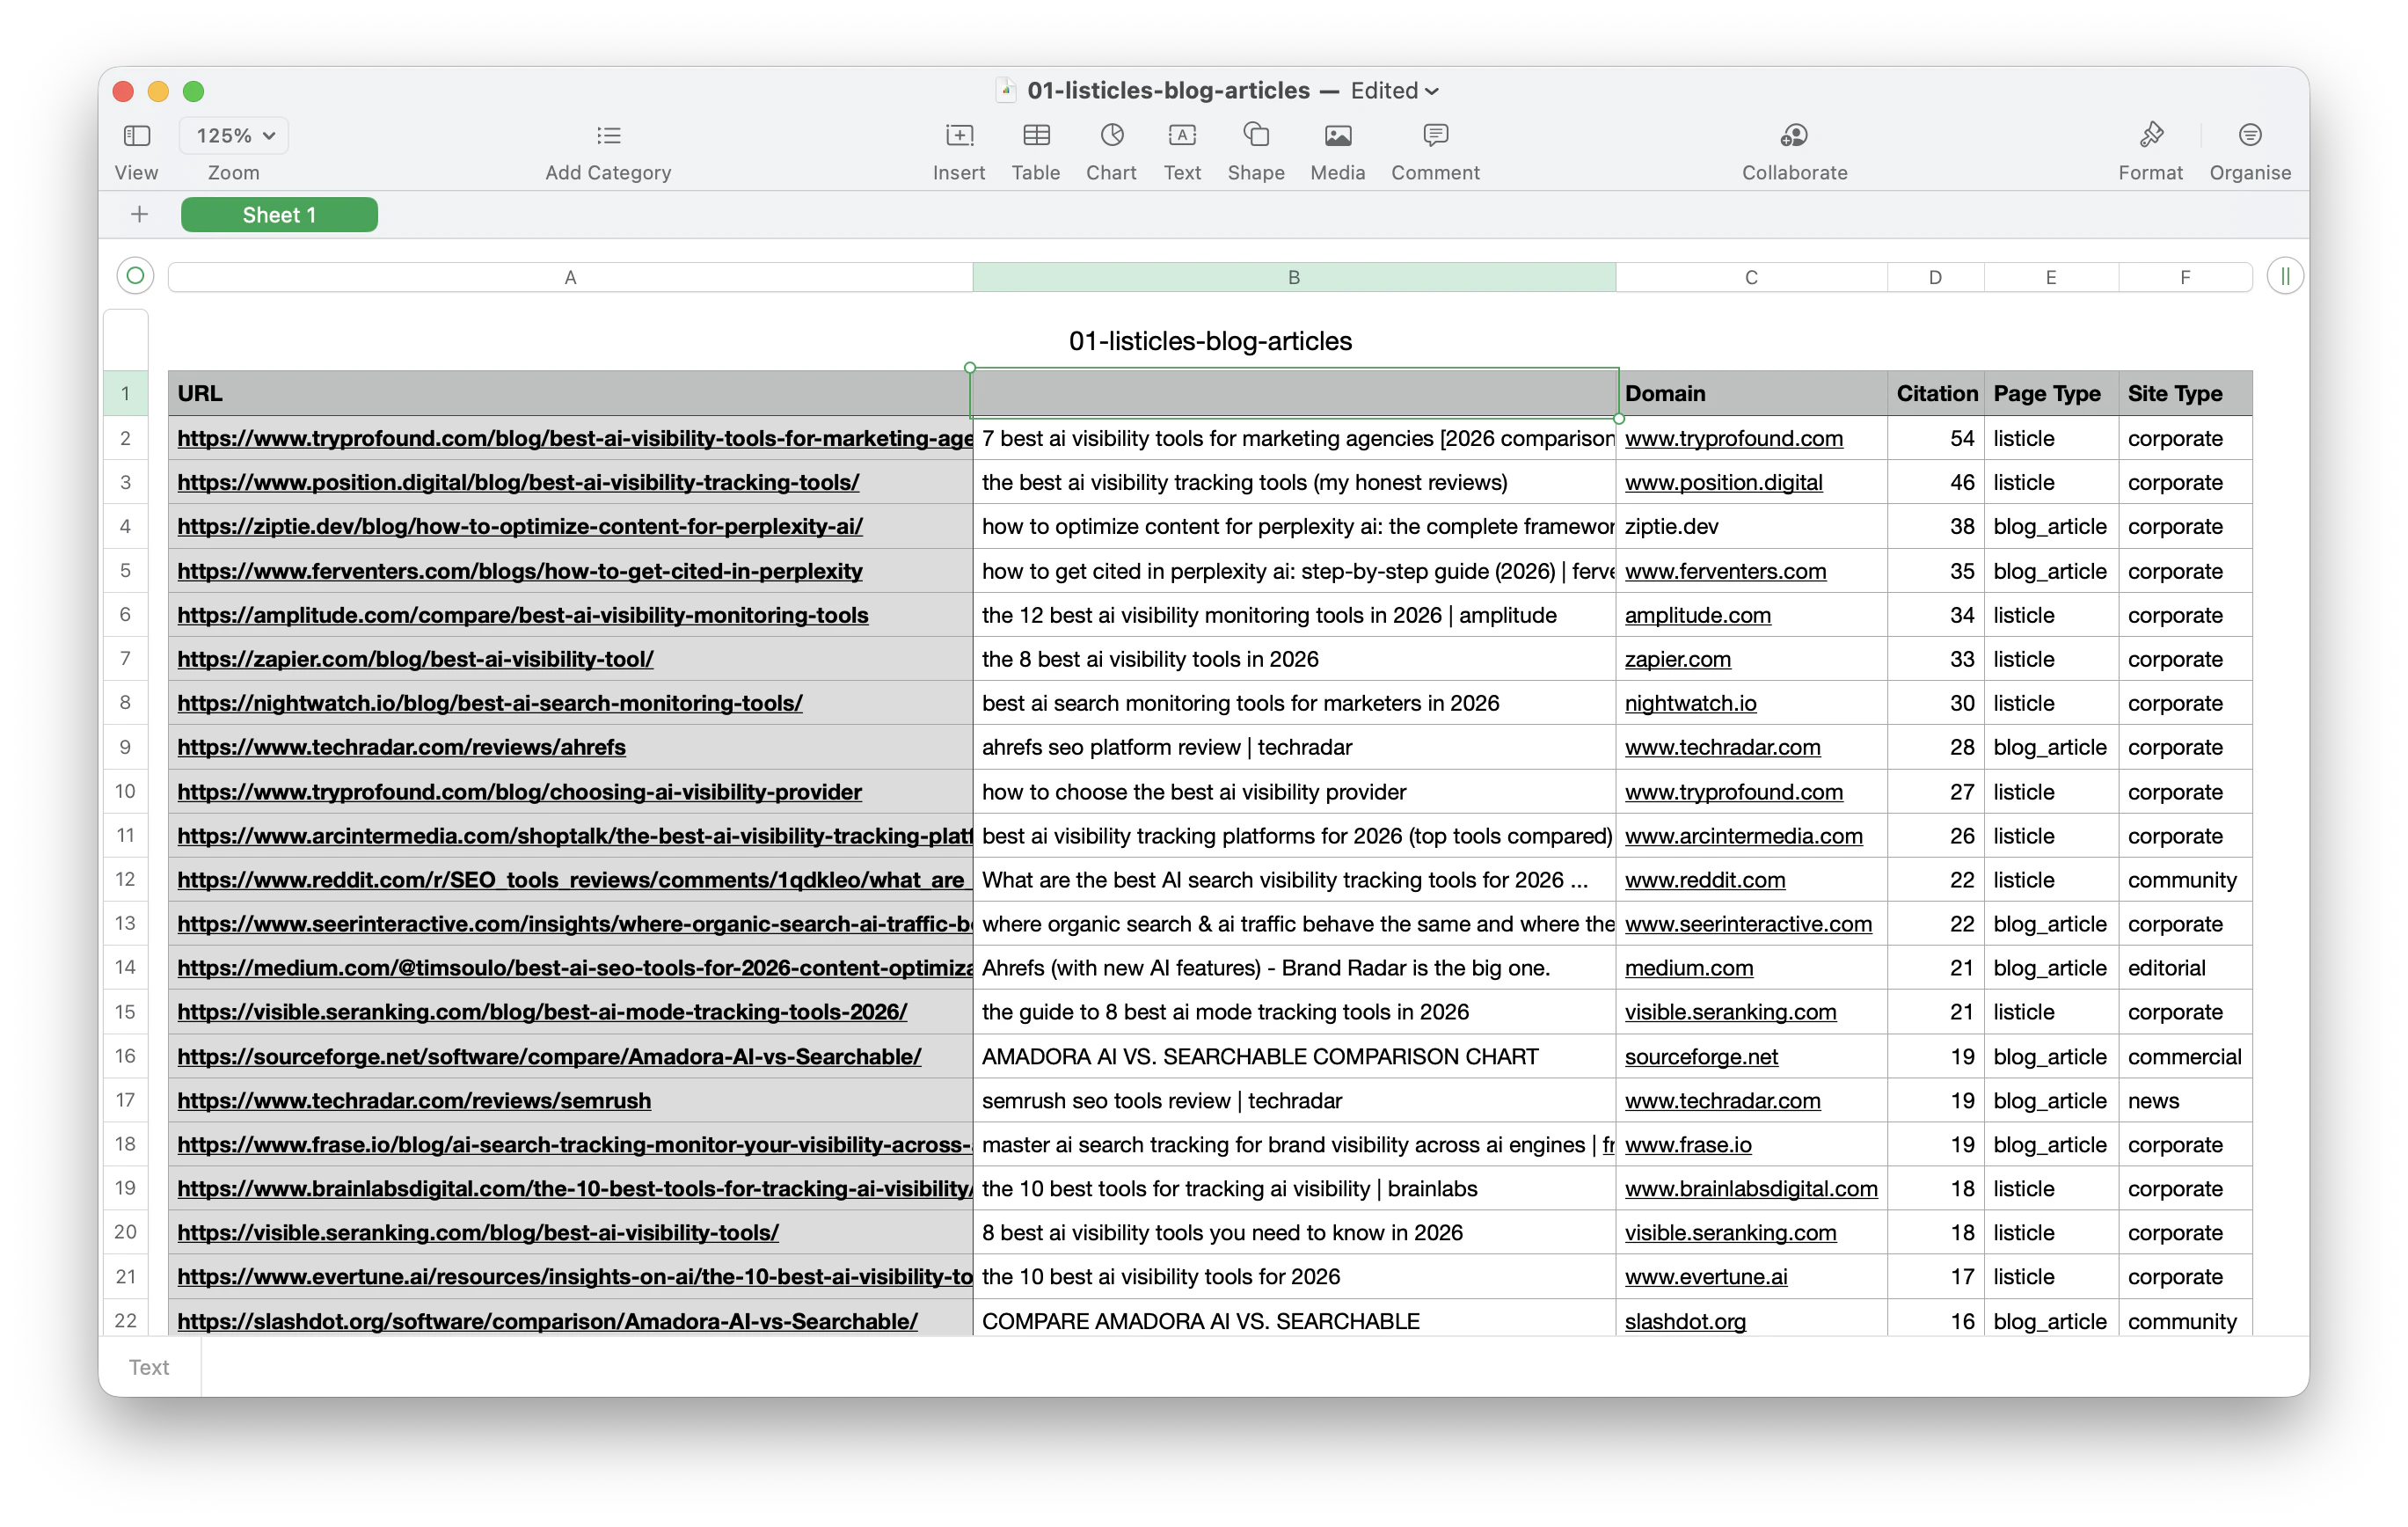Open the position.digital blog URL link
The height and width of the screenshot is (1527, 2408).
[518, 482]
